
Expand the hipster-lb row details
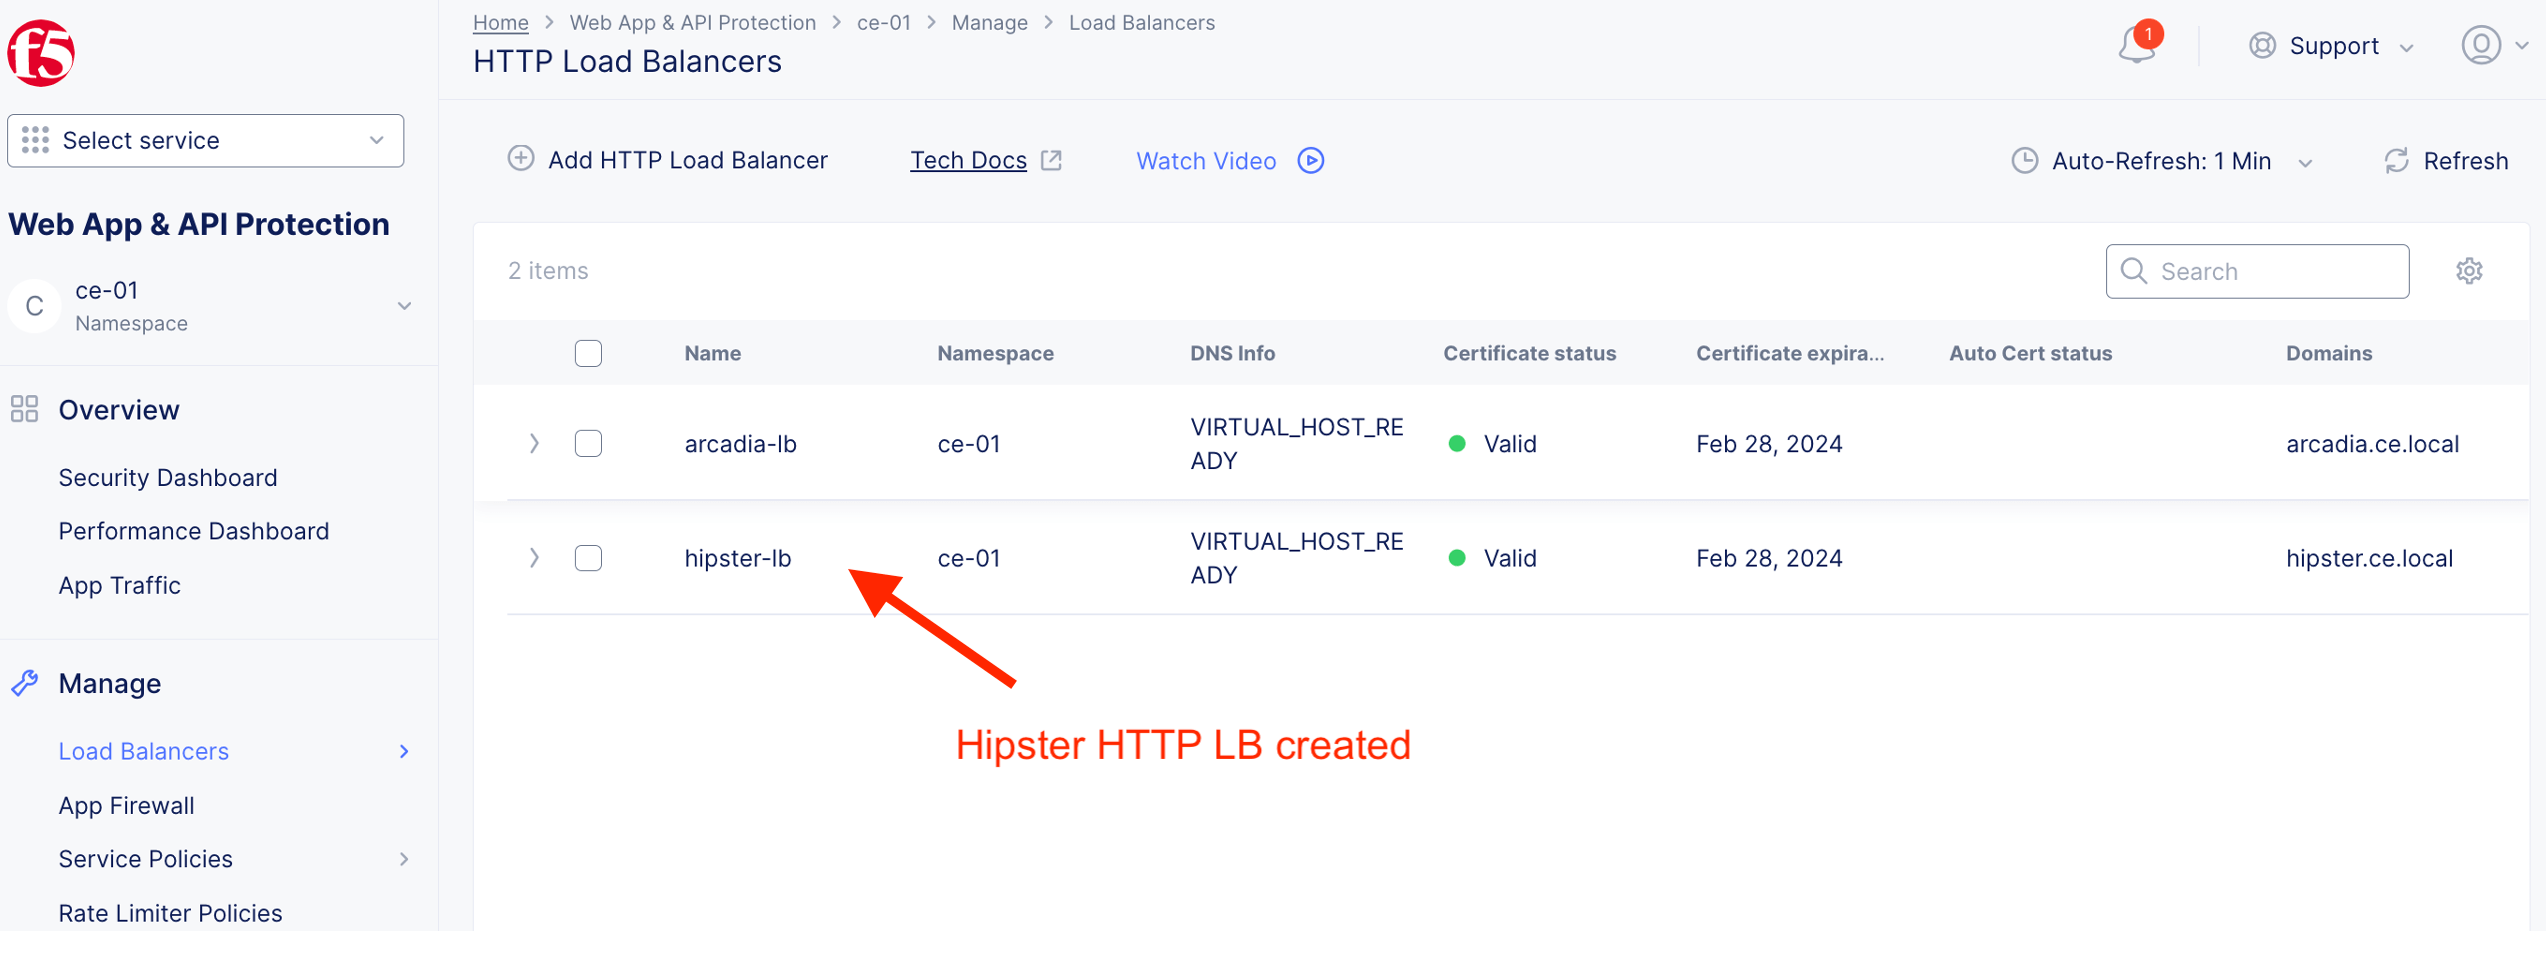click(534, 558)
